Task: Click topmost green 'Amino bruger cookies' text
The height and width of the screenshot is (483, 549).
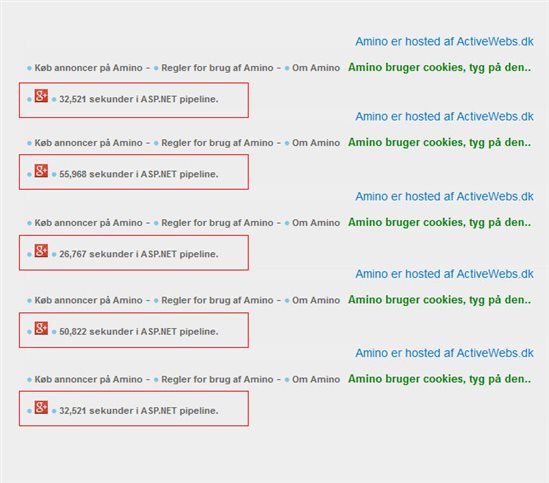Action: point(439,68)
